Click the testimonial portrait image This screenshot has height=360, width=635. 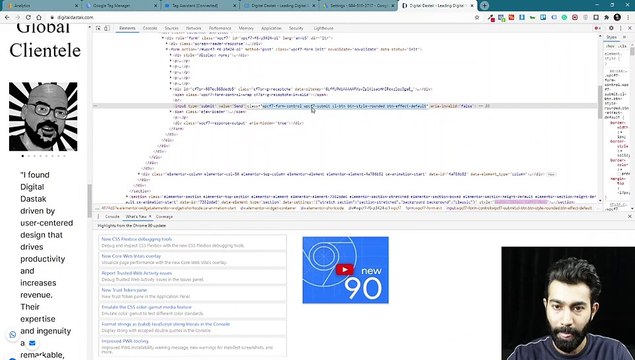coord(43,117)
